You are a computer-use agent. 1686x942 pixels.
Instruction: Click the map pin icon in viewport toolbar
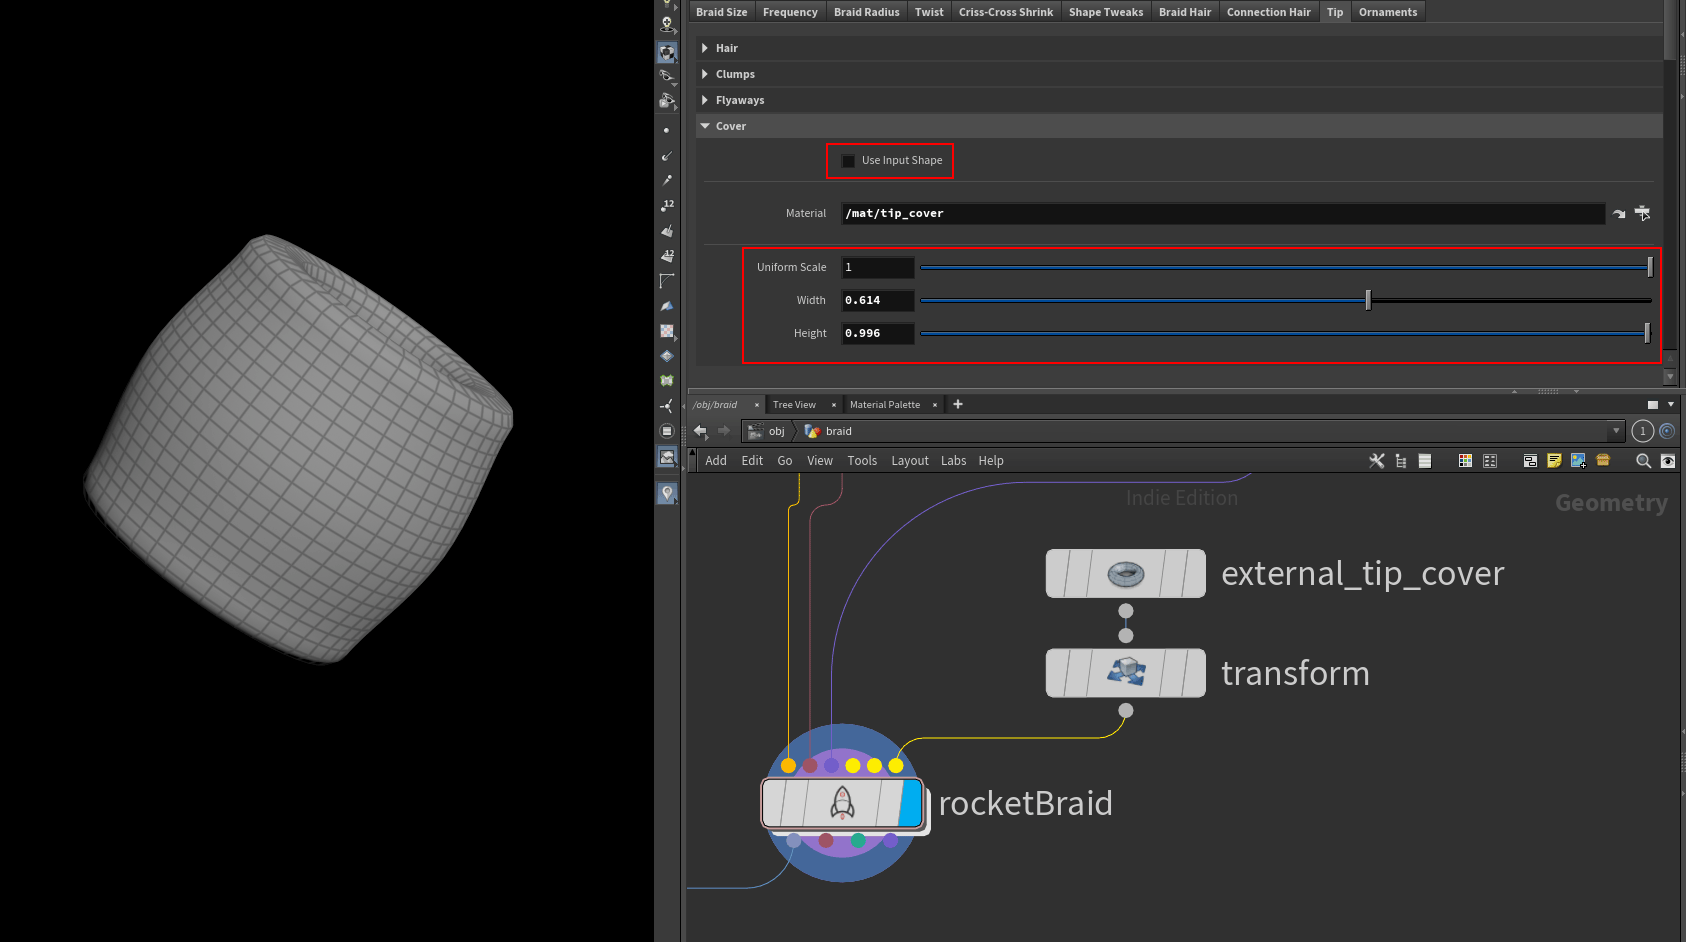coord(667,493)
